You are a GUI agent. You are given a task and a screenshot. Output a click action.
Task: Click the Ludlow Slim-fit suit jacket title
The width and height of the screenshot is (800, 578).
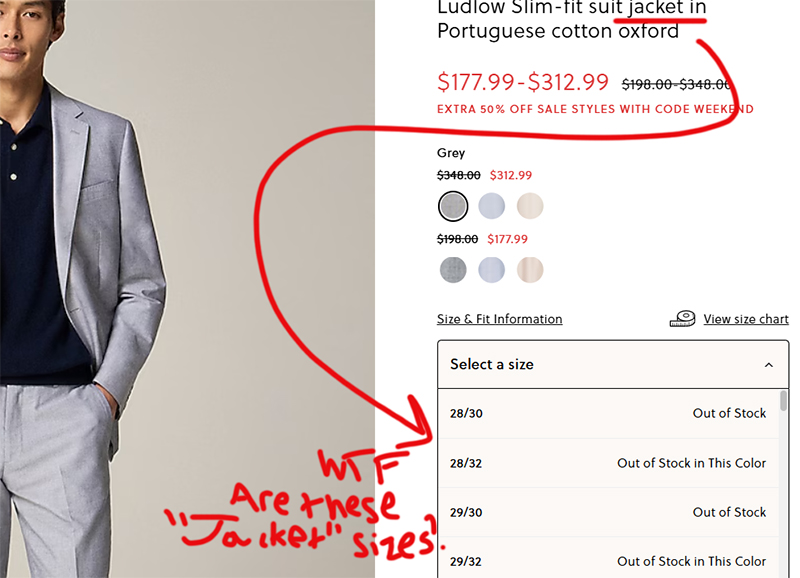coord(572,19)
